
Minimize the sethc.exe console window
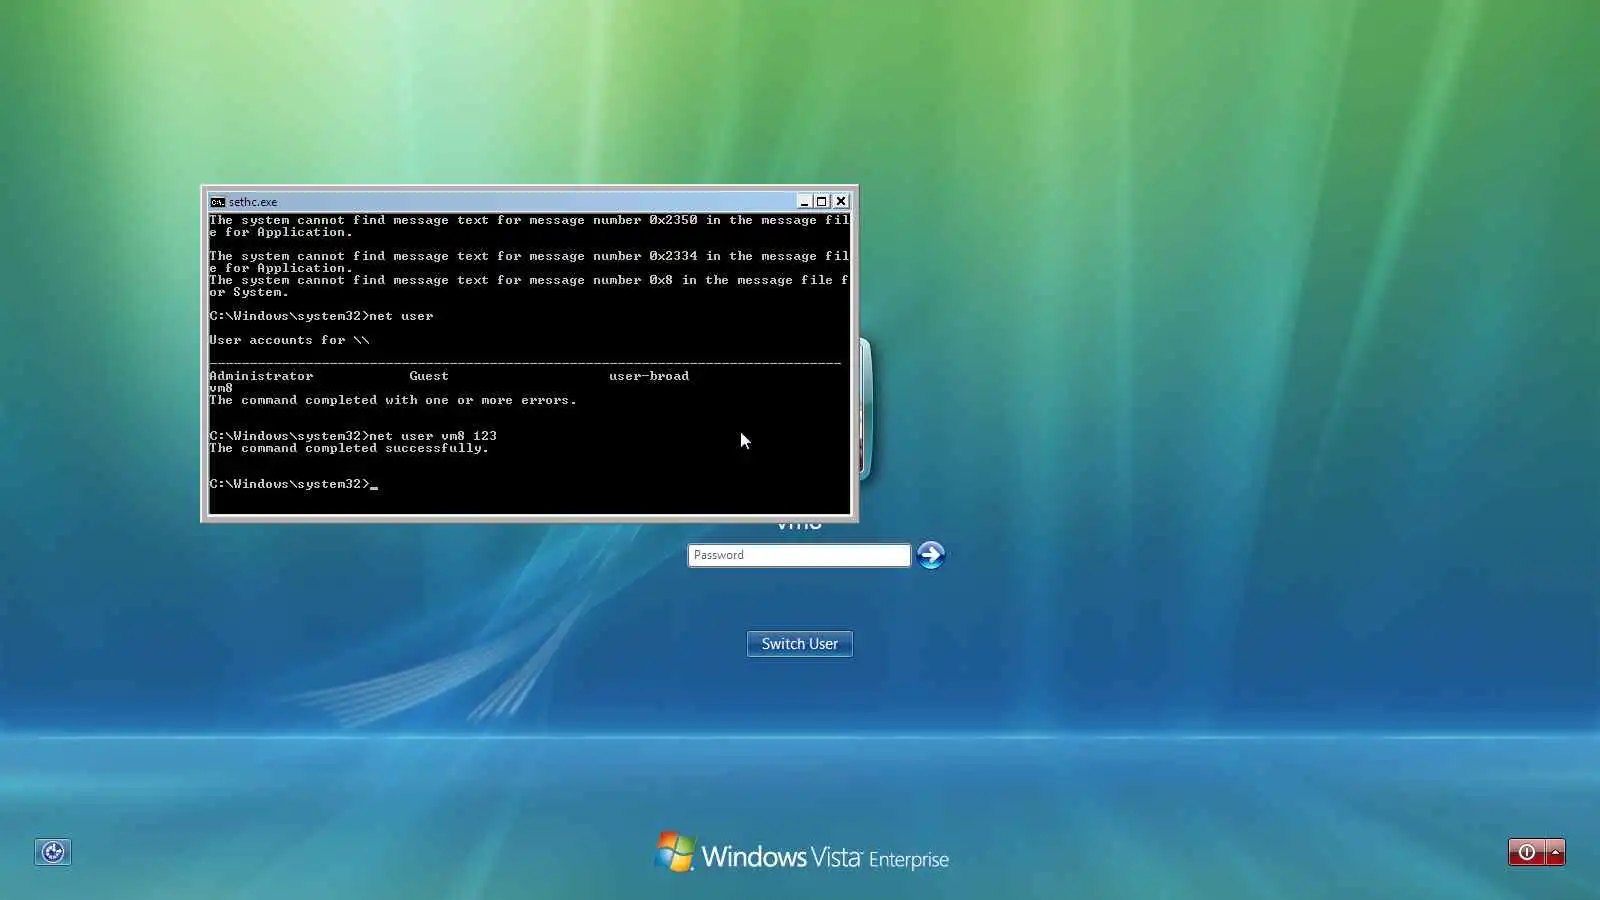(x=804, y=201)
